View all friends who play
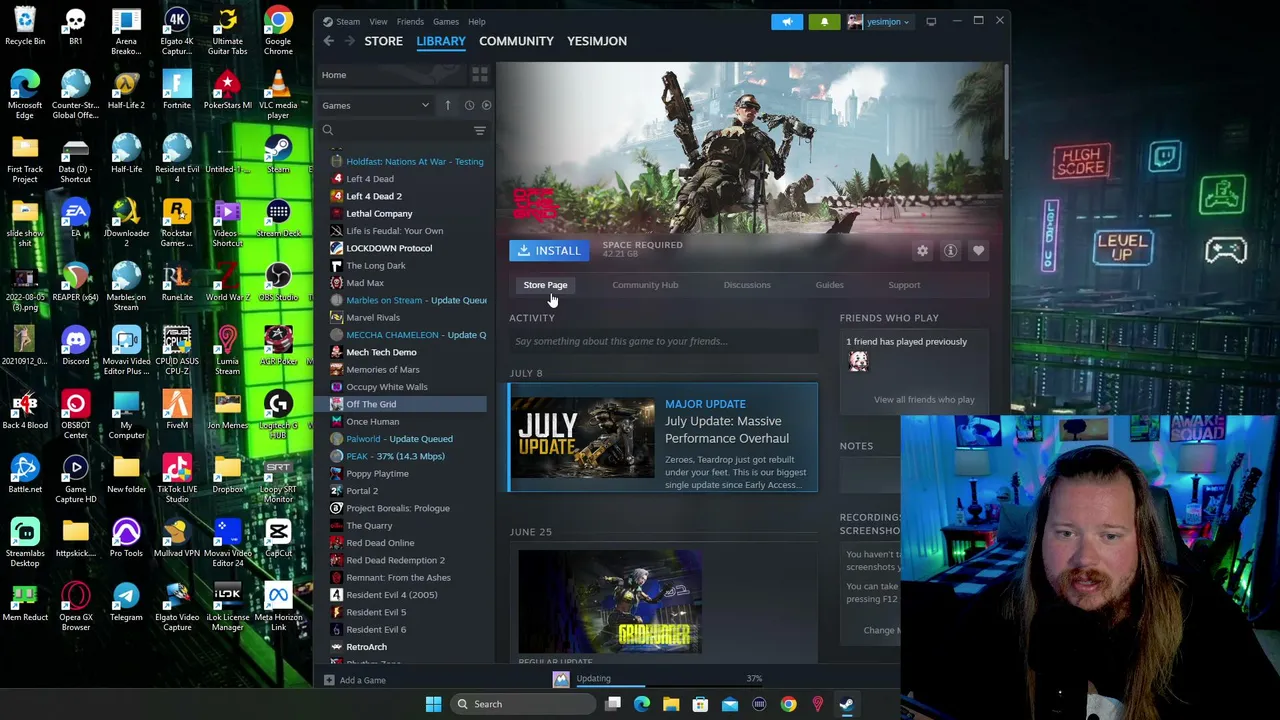Image resolution: width=1280 pixels, height=720 pixels. [x=924, y=400]
